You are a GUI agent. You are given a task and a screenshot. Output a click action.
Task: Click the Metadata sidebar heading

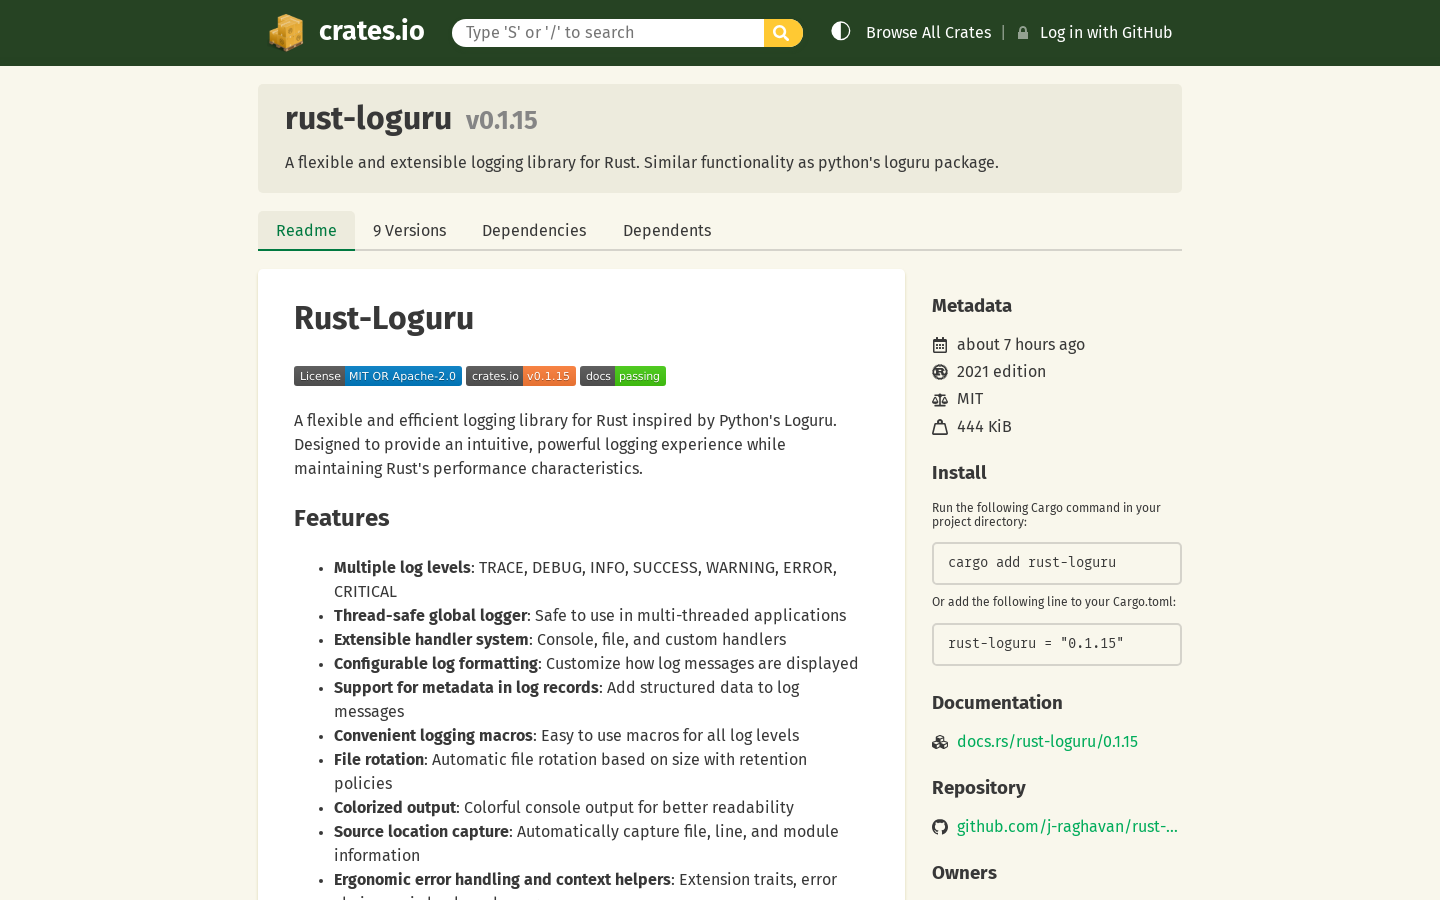click(x=972, y=306)
